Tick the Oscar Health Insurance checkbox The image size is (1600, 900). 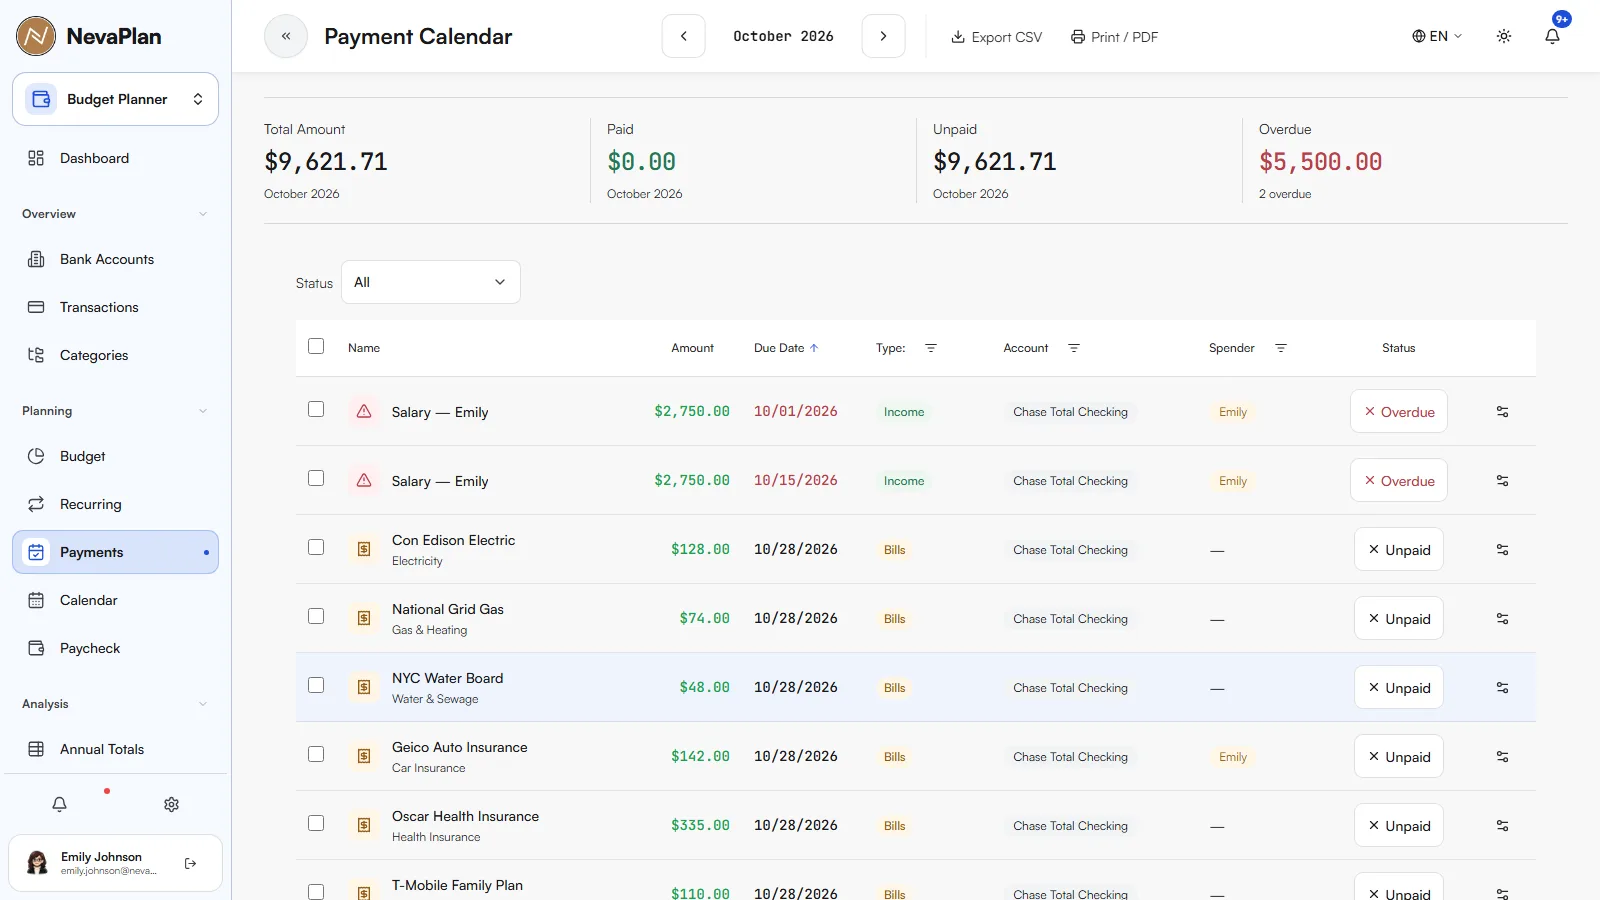click(x=316, y=823)
